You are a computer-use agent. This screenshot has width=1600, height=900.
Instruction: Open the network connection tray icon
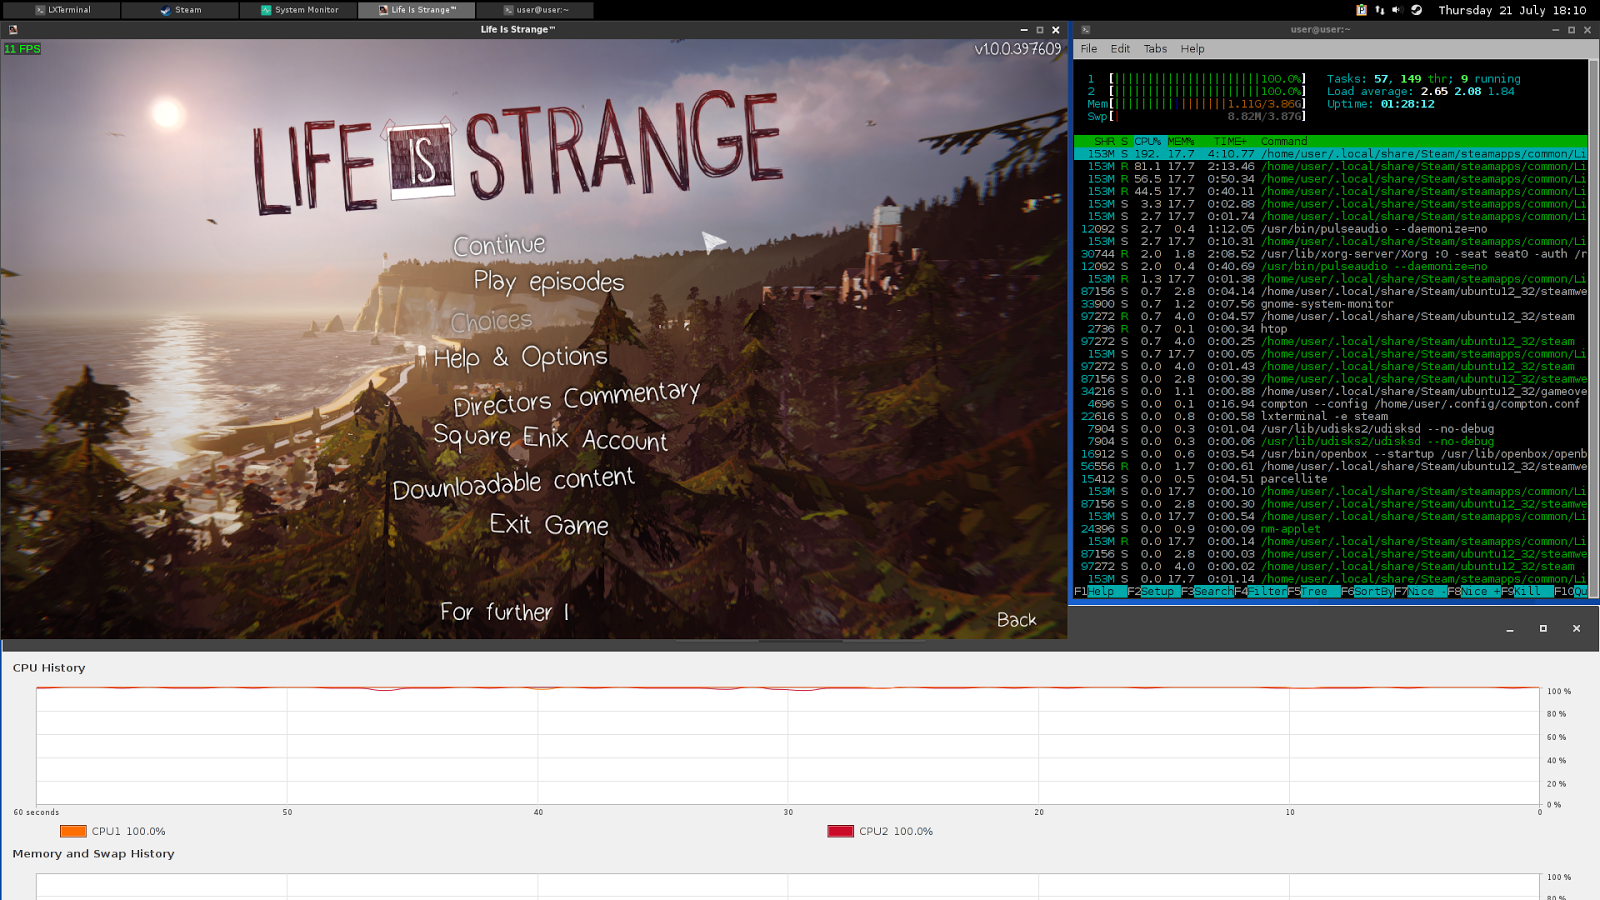(x=1380, y=10)
